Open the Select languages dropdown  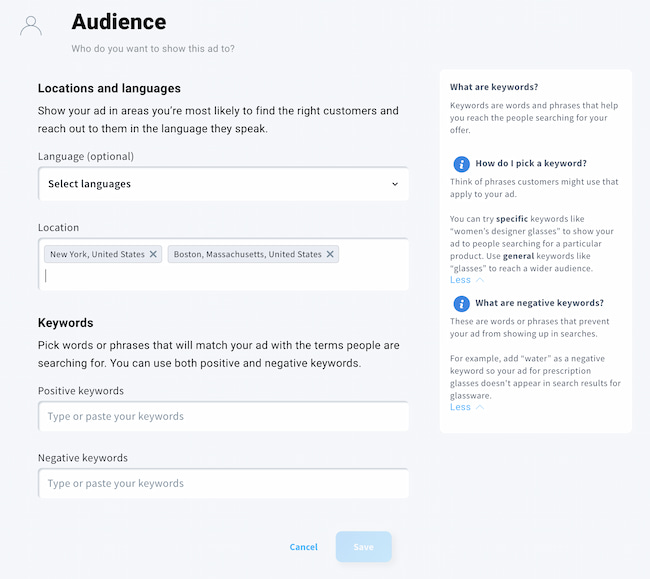[223, 184]
